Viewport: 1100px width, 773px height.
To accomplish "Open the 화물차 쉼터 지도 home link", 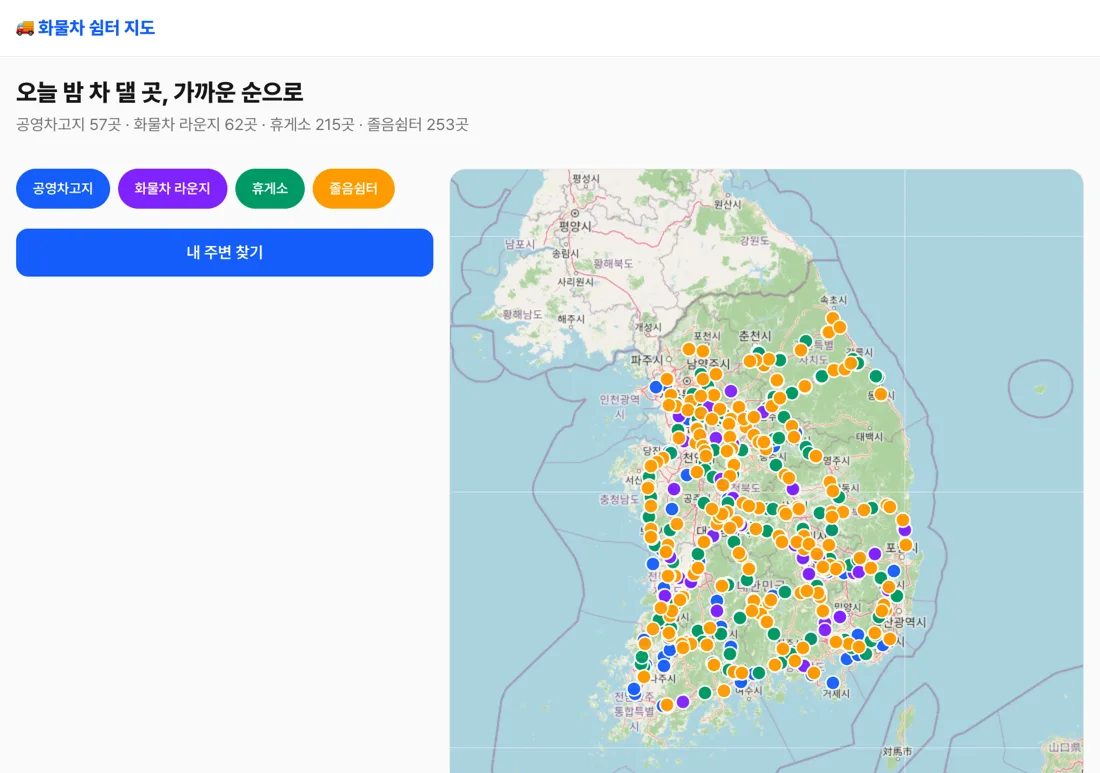I will 85,27.
